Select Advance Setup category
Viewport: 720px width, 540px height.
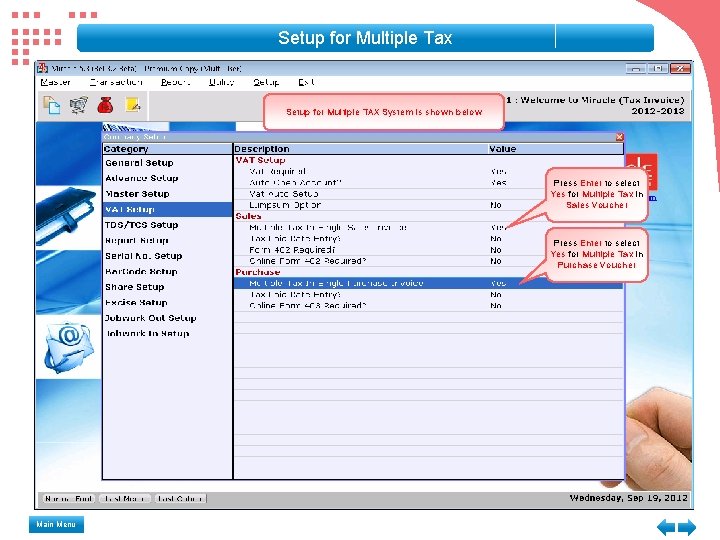pos(168,178)
